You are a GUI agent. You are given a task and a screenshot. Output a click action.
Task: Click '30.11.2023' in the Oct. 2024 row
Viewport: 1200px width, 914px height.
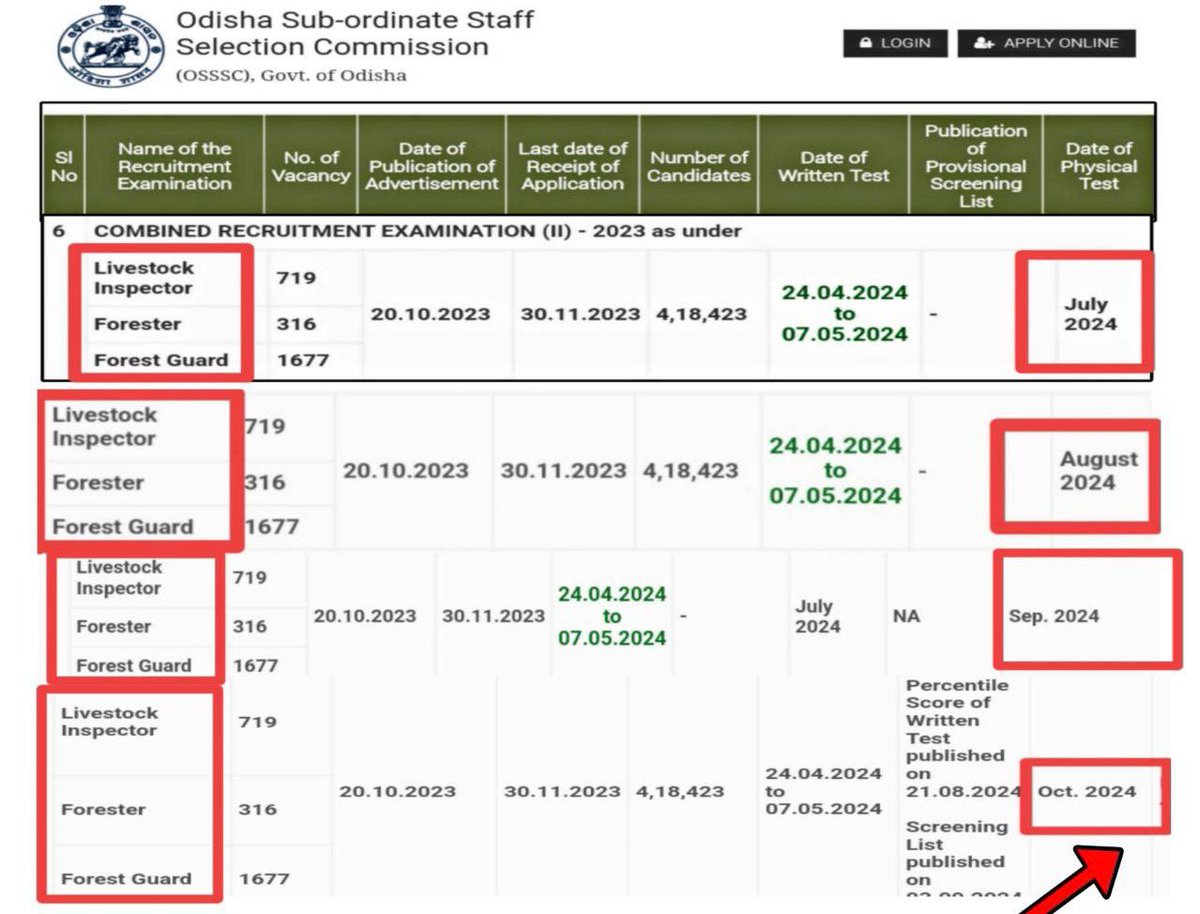(x=562, y=791)
